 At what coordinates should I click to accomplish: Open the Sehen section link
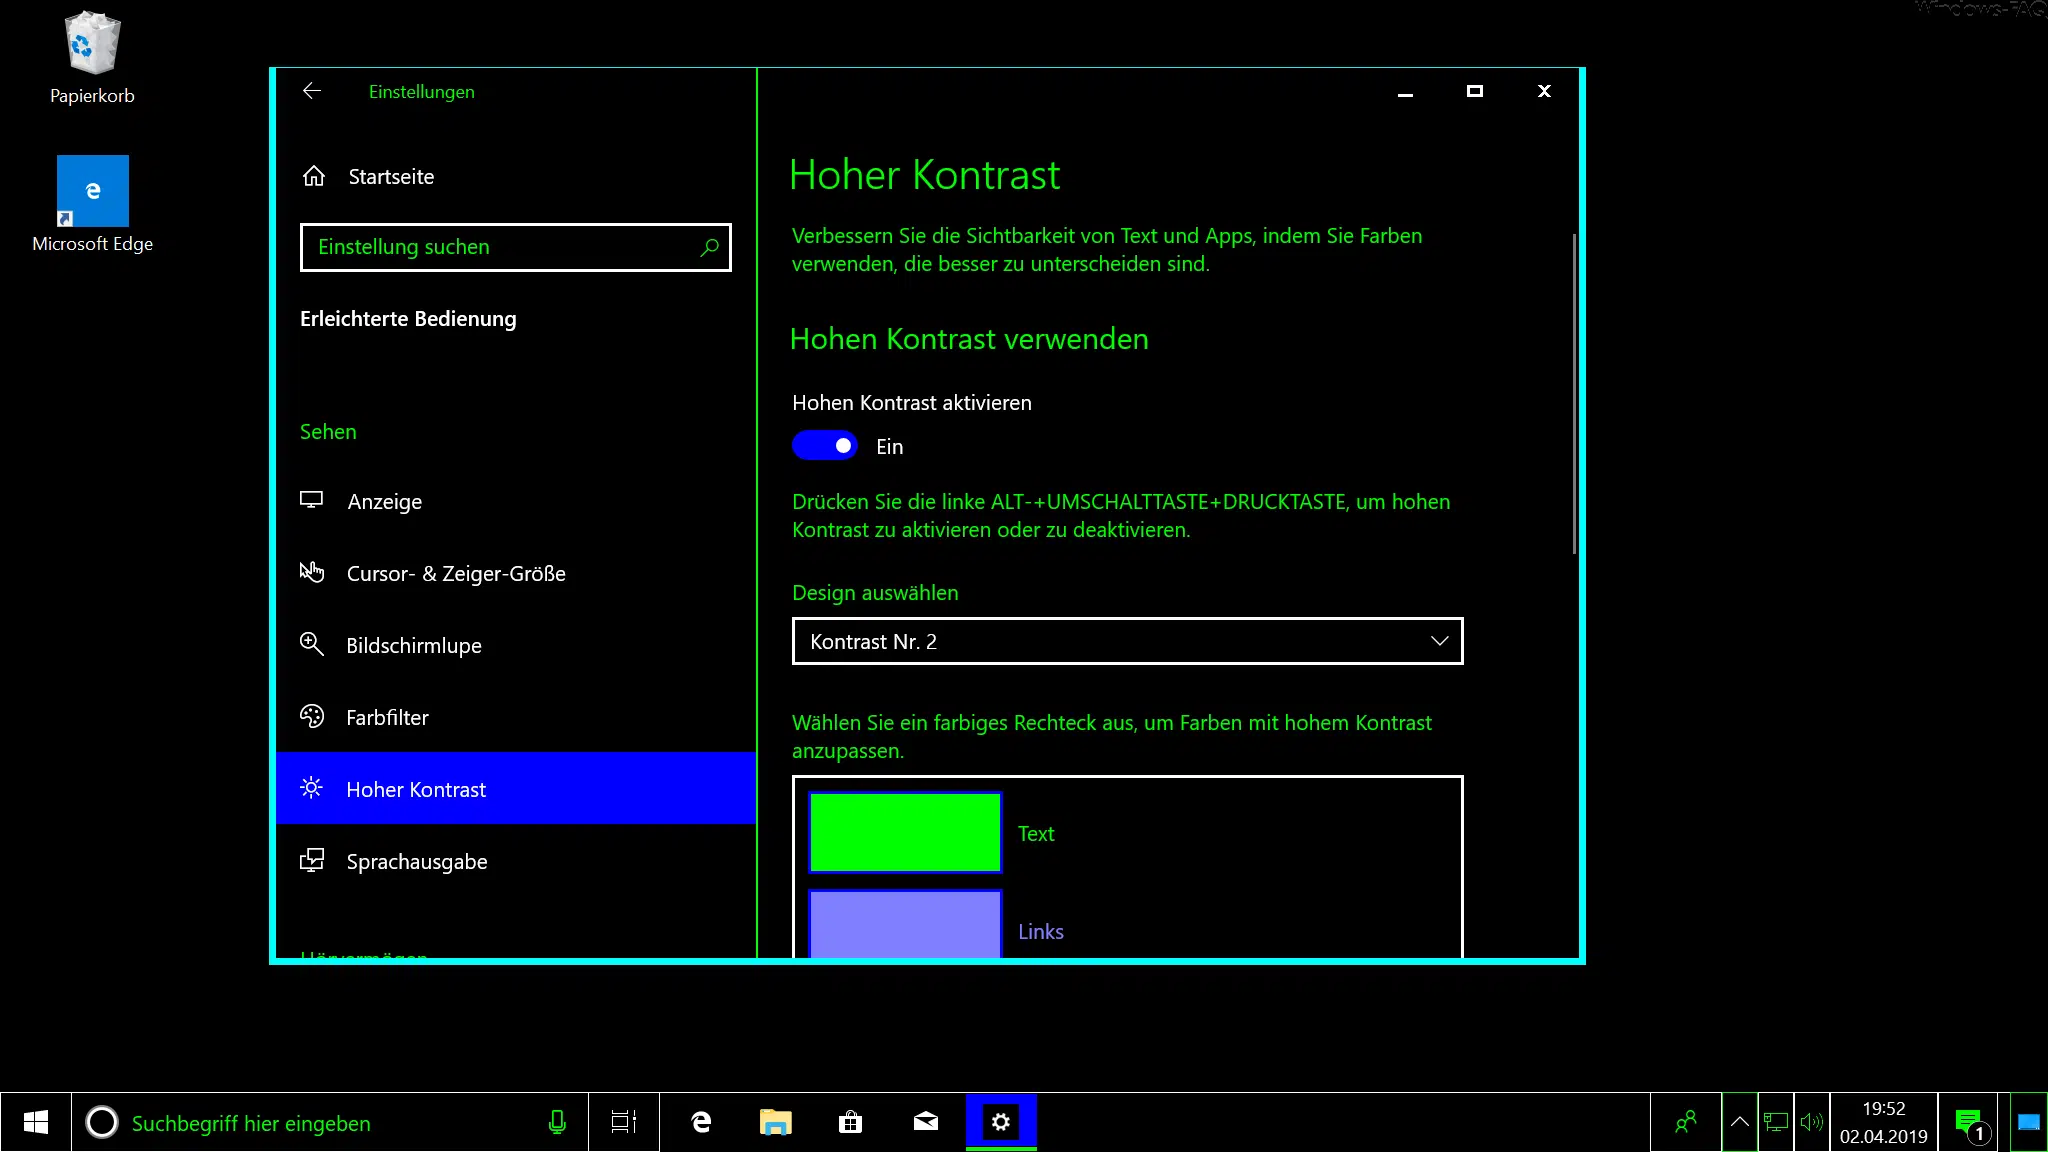tap(328, 431)
